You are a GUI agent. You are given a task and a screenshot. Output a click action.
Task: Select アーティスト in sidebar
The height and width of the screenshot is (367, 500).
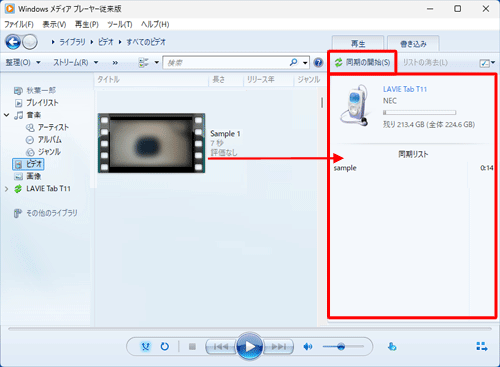47,127
